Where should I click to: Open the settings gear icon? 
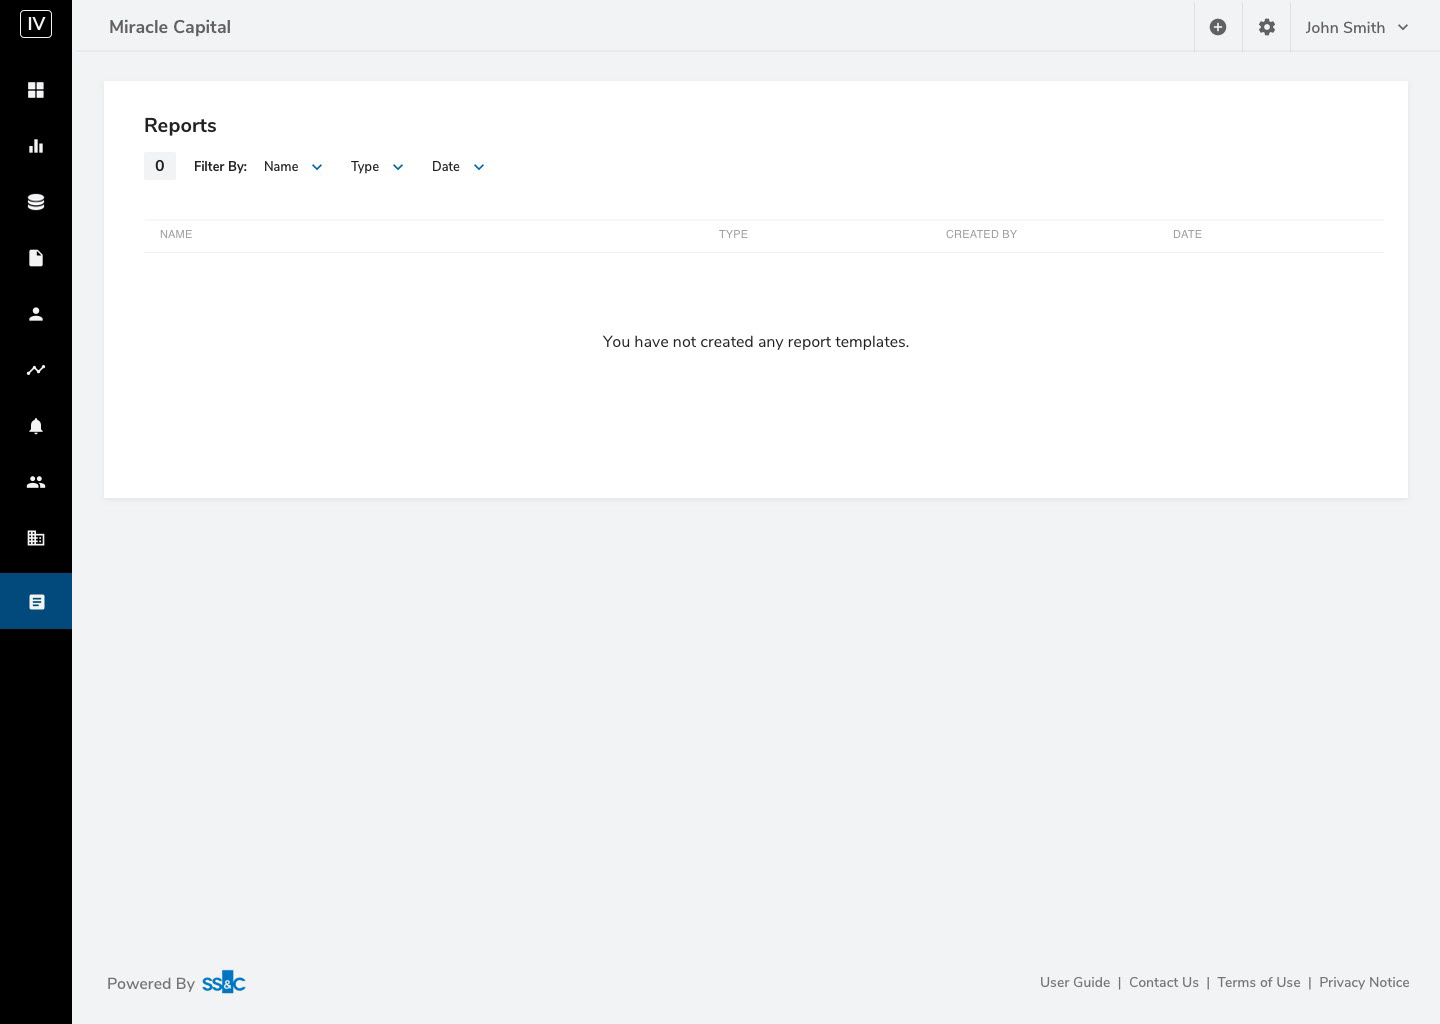point(1267,27)
